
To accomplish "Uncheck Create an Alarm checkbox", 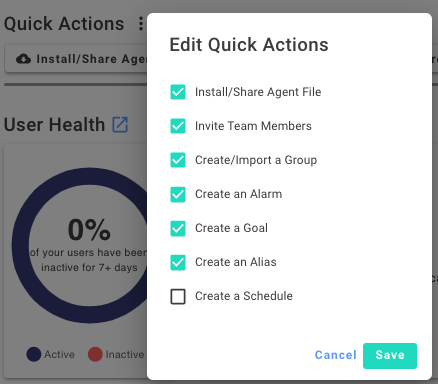I will point(178,194).
